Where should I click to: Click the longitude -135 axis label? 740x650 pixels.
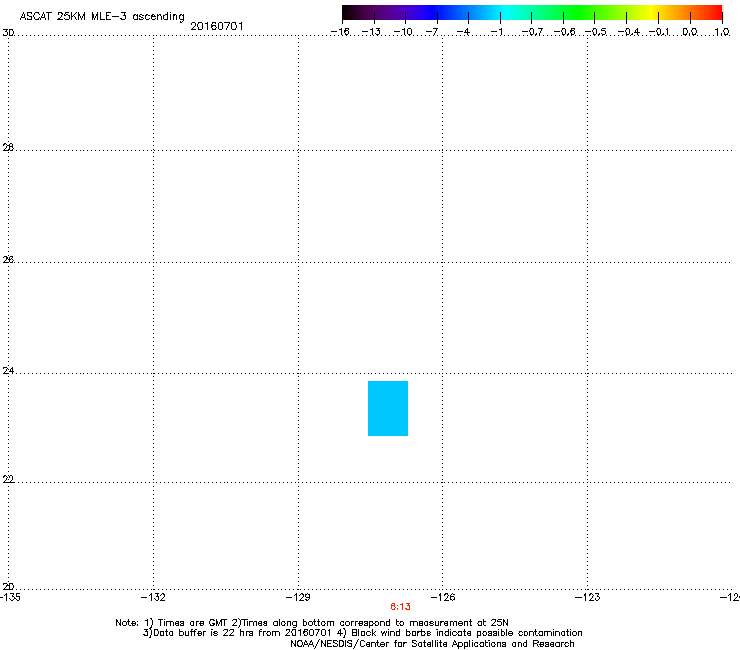click(x=10, y=598)
